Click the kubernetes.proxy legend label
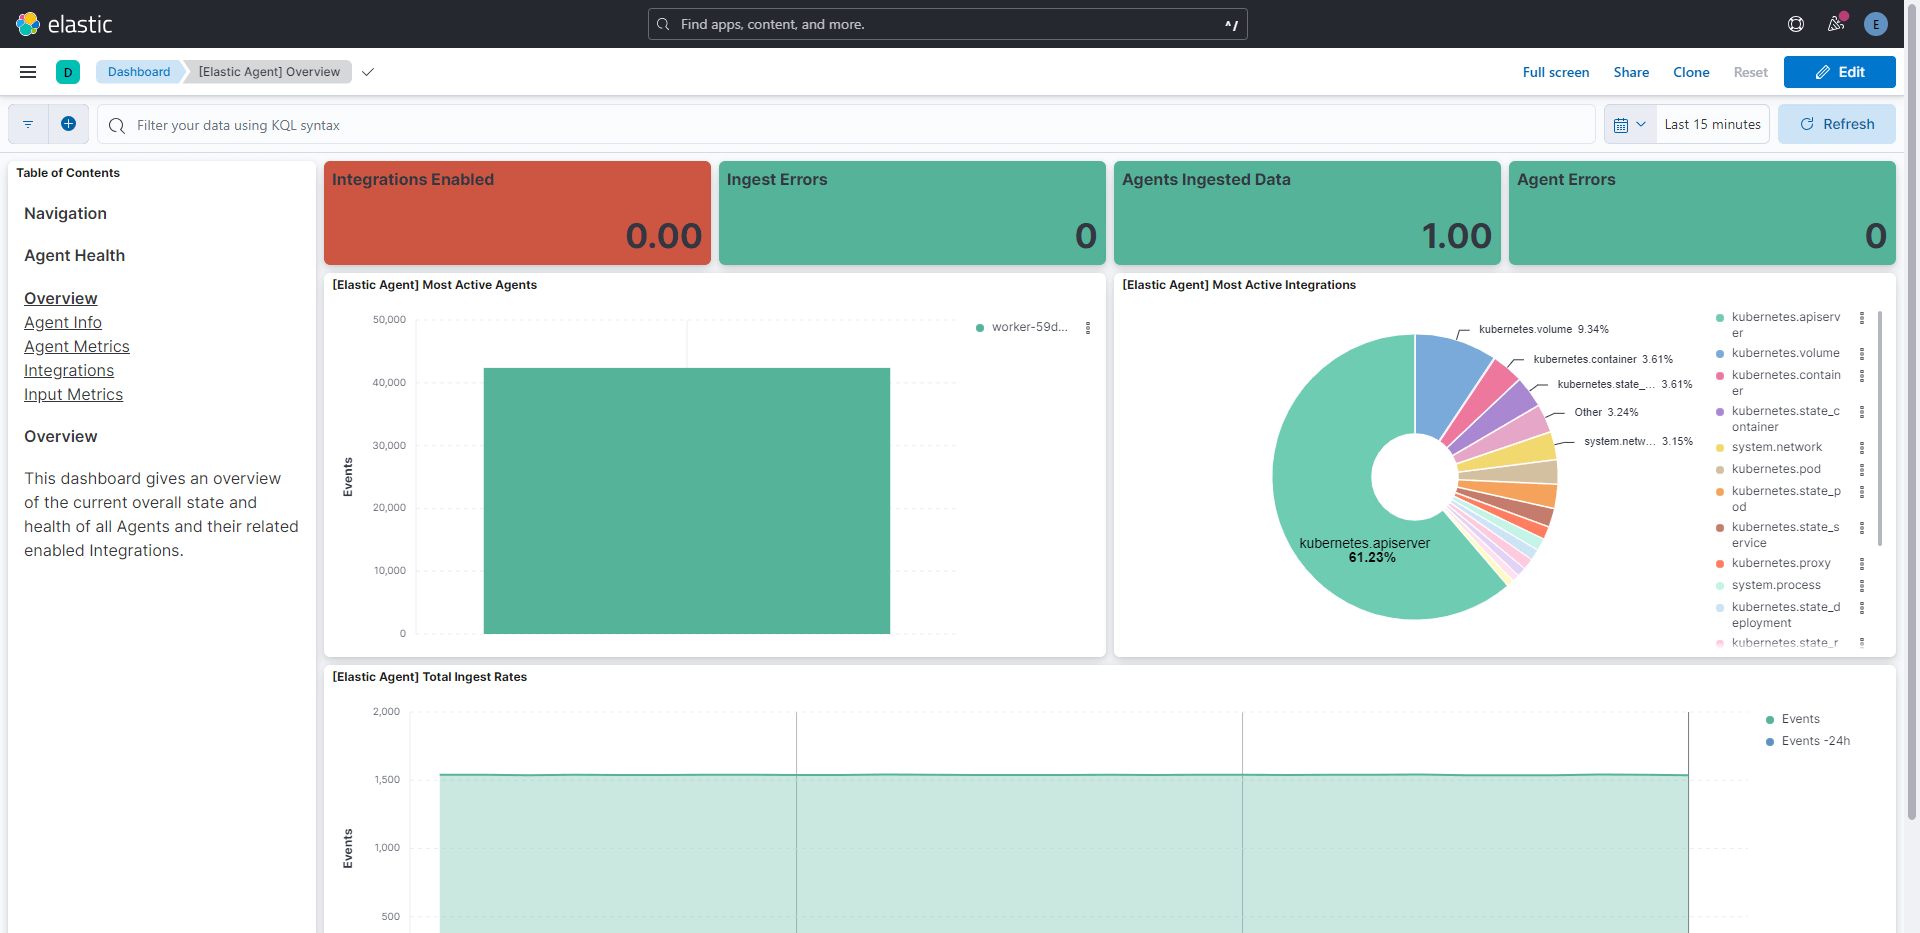 coord(1781,564)
